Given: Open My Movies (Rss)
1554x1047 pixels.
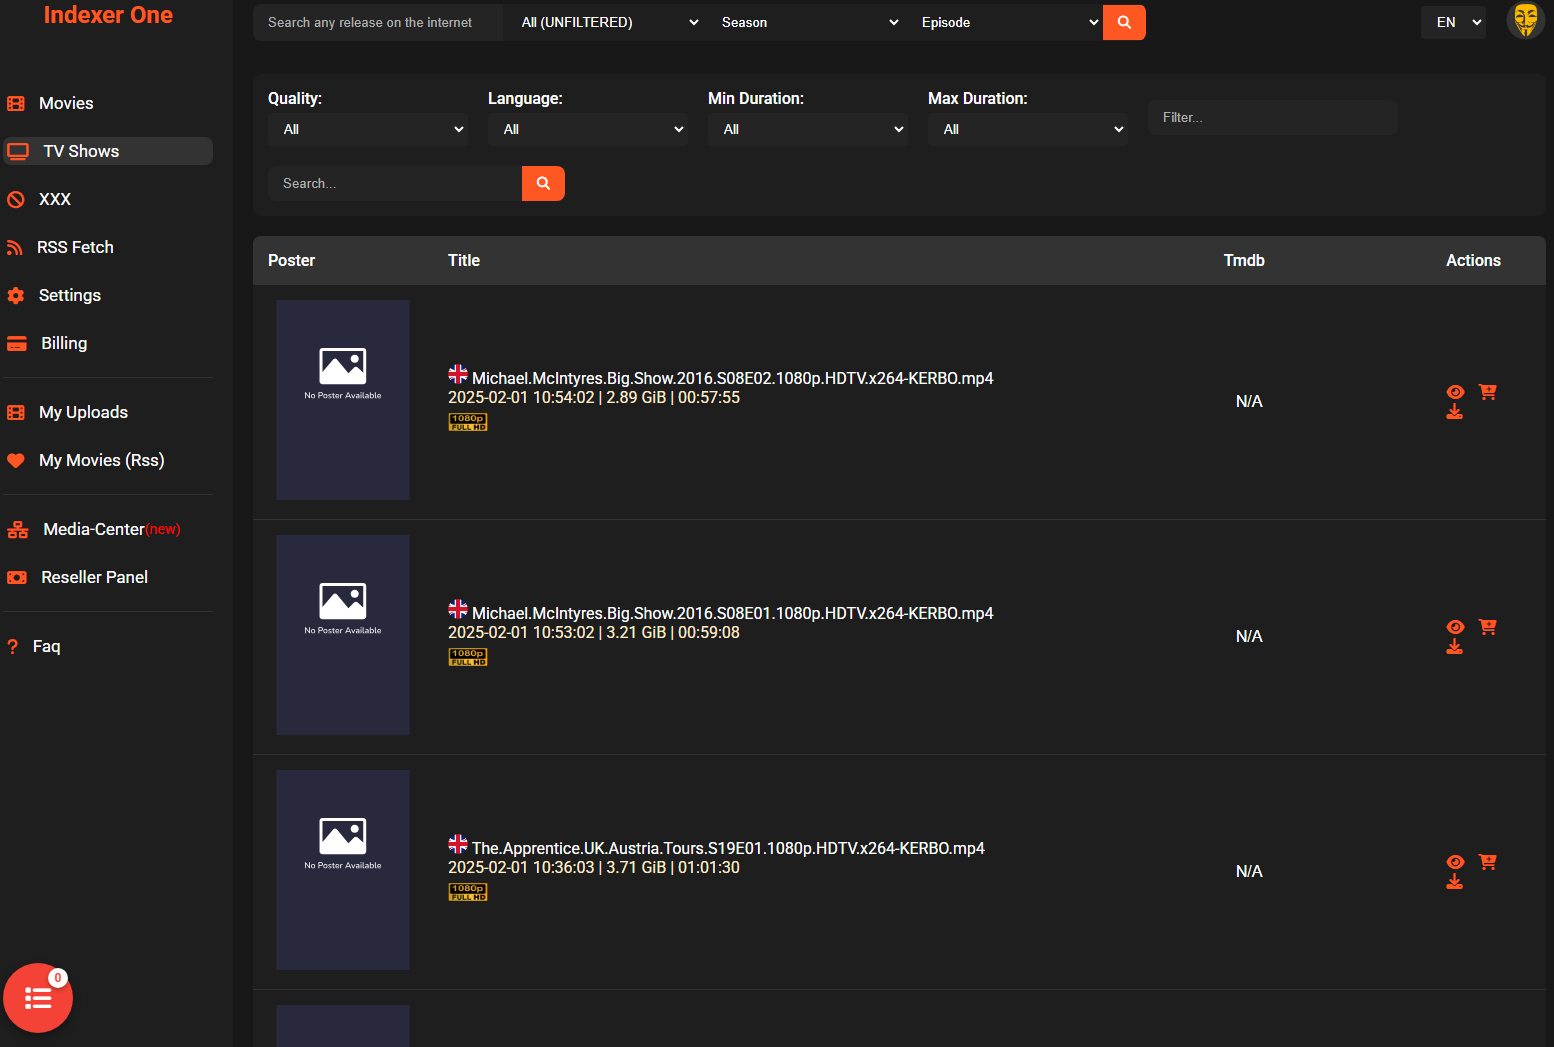Looking at the screenshot, I should click(x=108, y=460).
